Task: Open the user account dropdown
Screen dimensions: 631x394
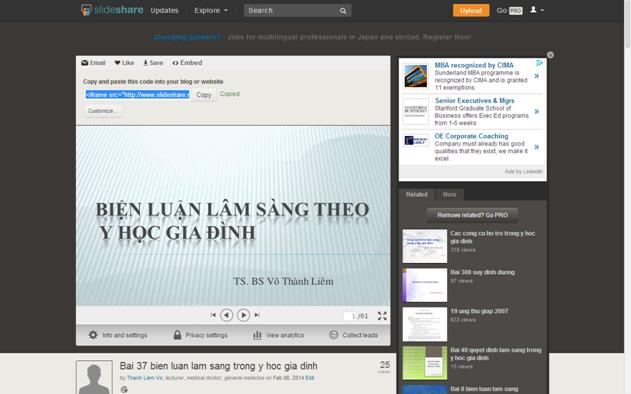Action: (537, 10)
